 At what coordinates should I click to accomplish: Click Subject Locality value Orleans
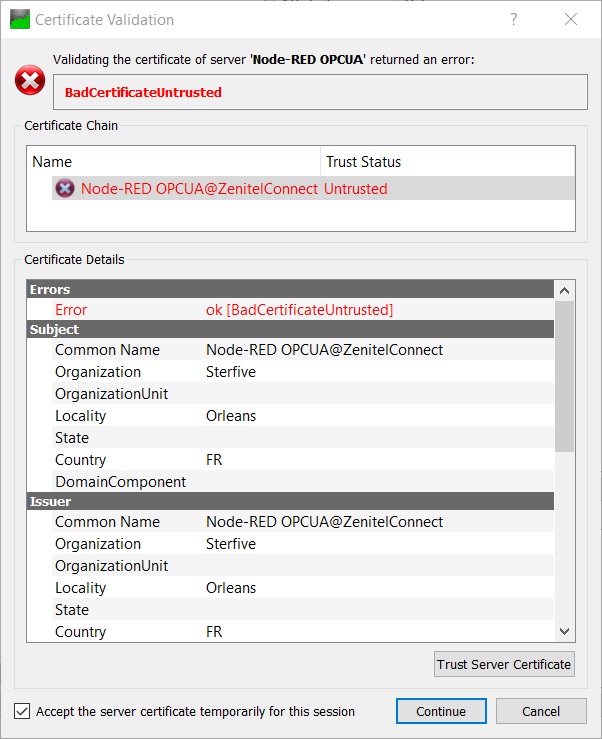coord(231,416)
